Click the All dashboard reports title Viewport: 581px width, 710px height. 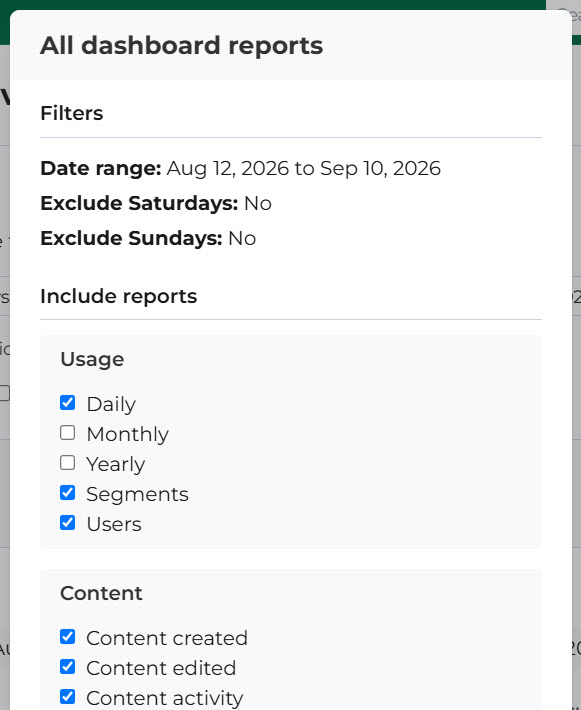pos(182,46)
